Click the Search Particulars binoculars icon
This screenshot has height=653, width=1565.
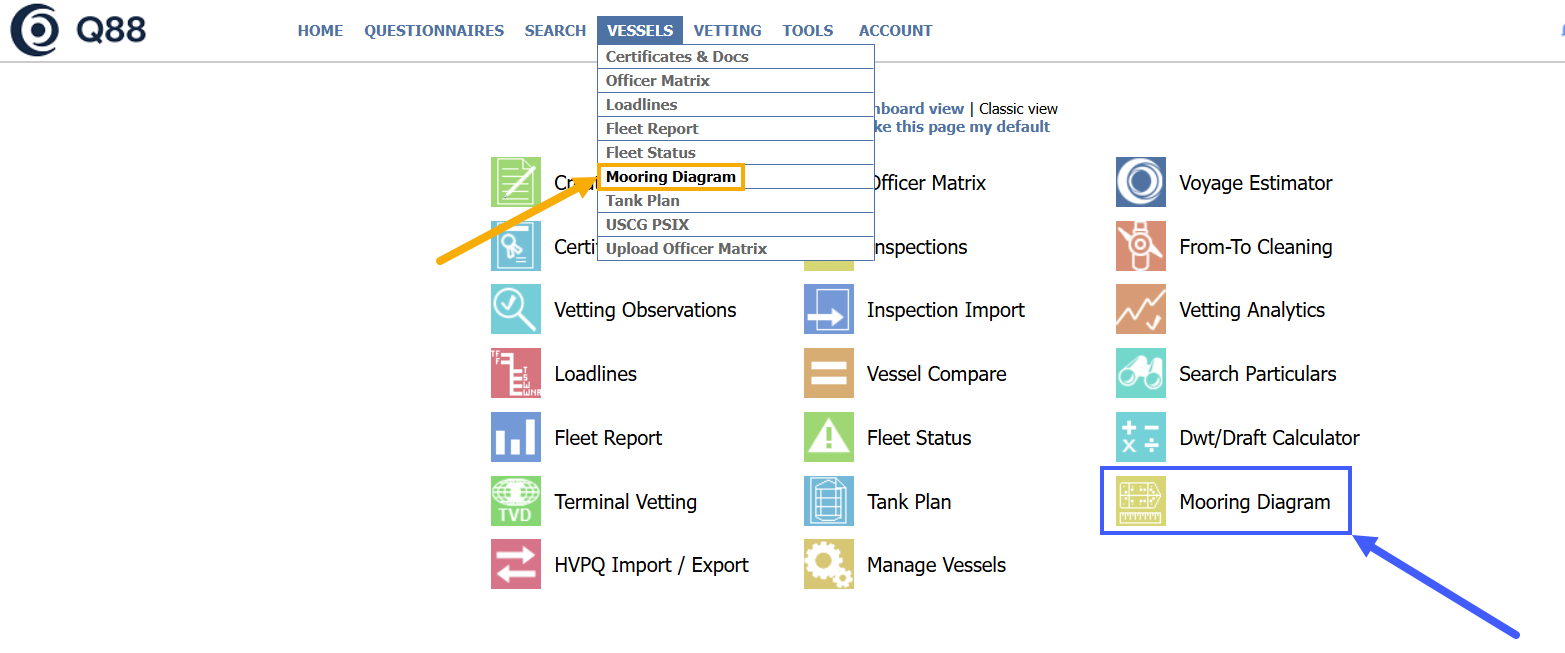click(x=1140, y=374)
